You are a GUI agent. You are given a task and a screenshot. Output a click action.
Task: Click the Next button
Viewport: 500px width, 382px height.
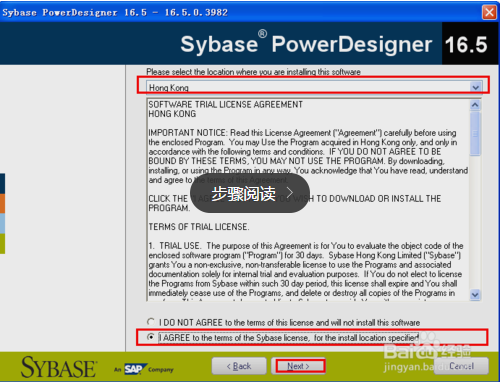[298, 366]
